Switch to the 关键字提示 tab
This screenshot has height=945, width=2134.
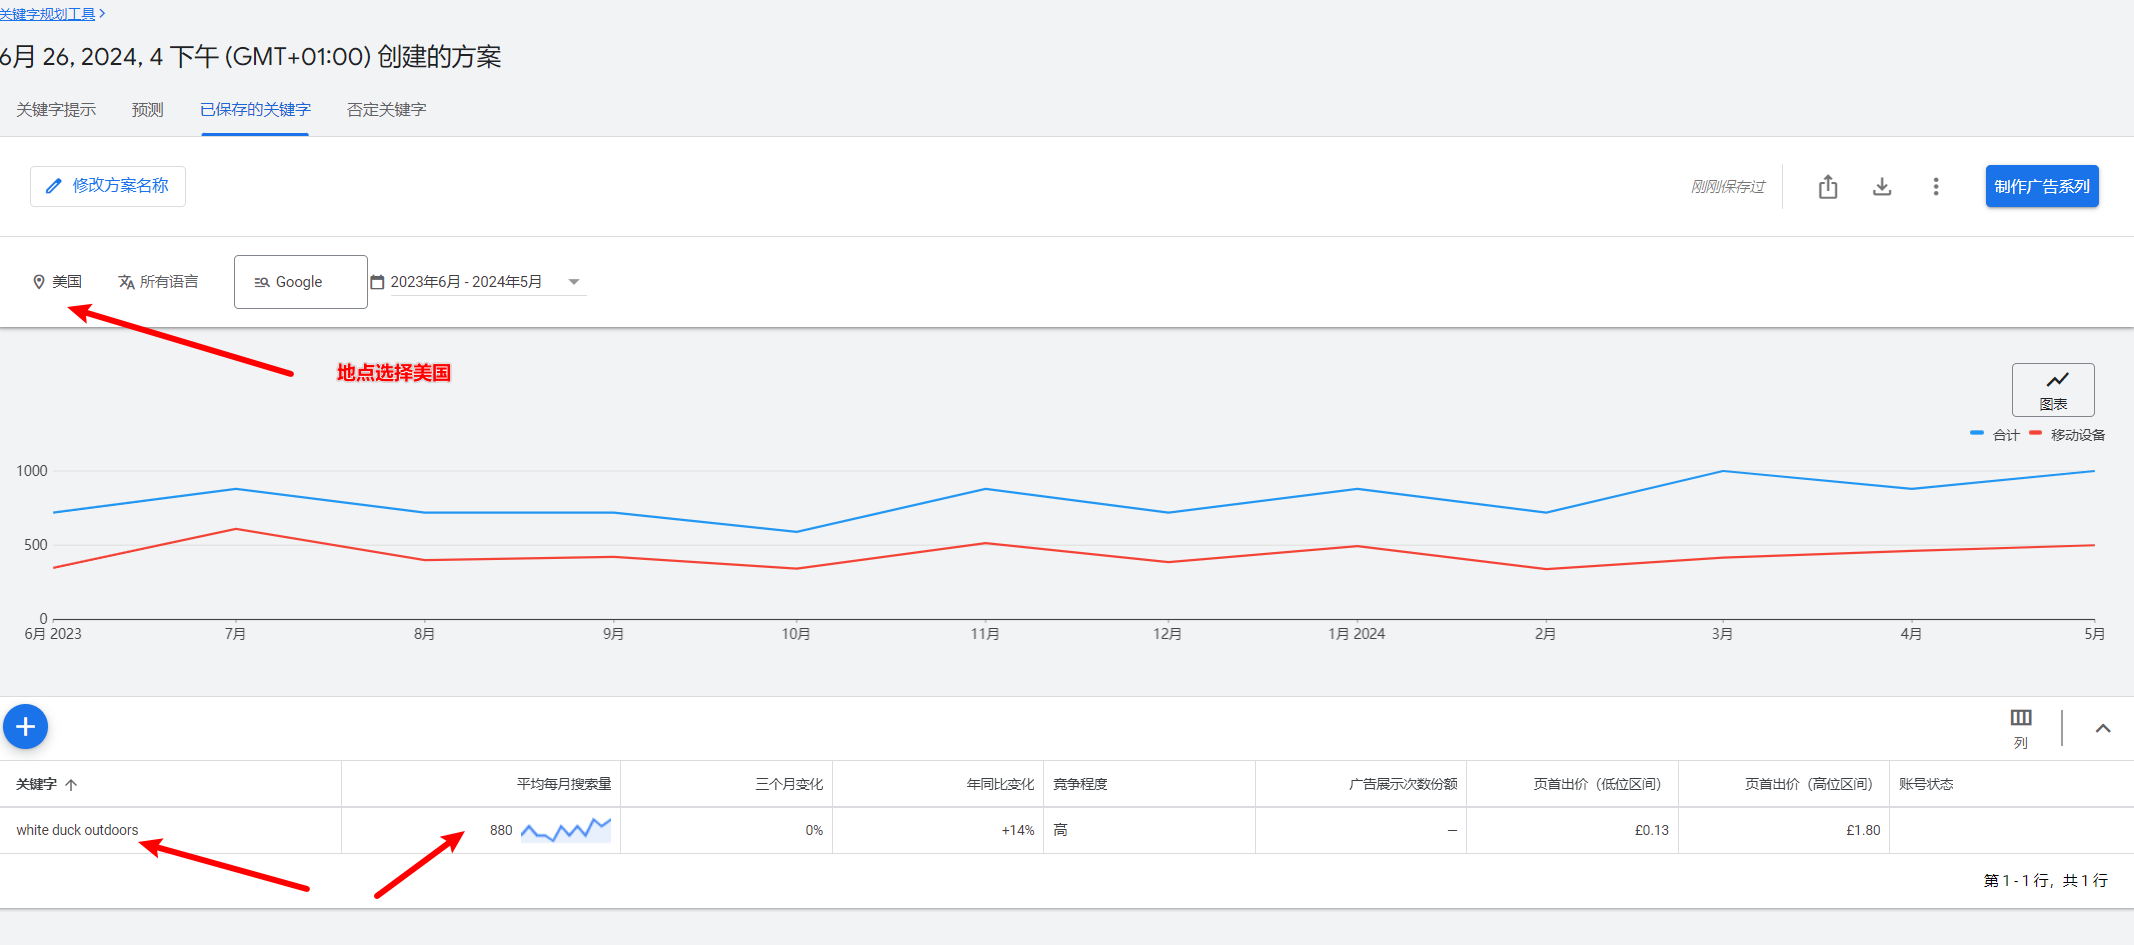[x=56, y=110]
